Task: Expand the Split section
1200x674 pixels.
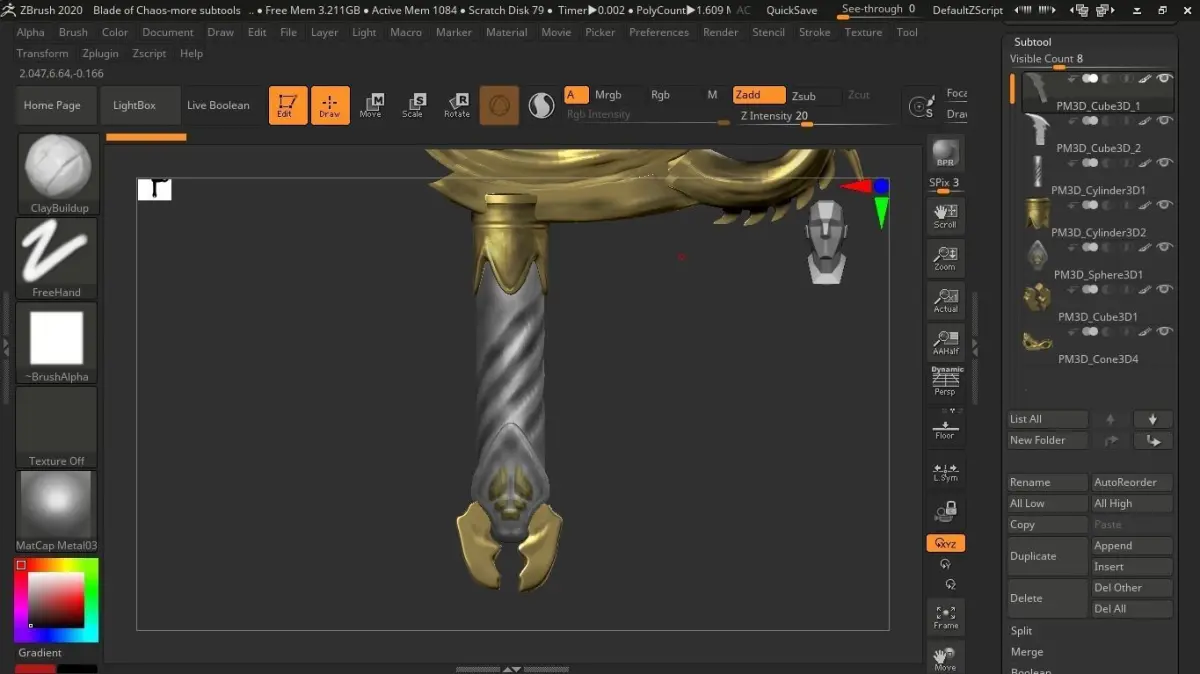Action: tap(1021, 631)
